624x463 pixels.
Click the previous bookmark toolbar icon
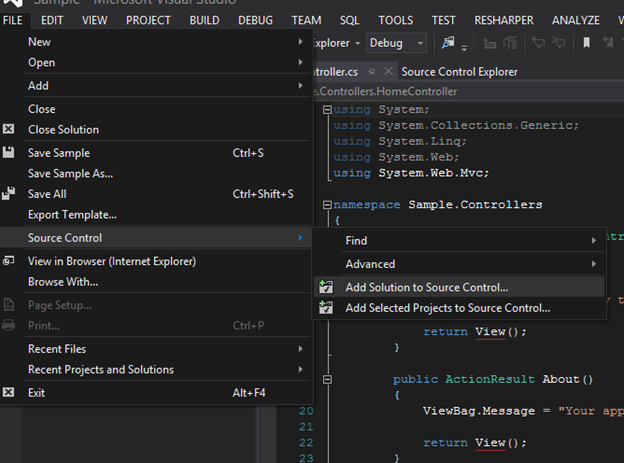click(608, 42)
